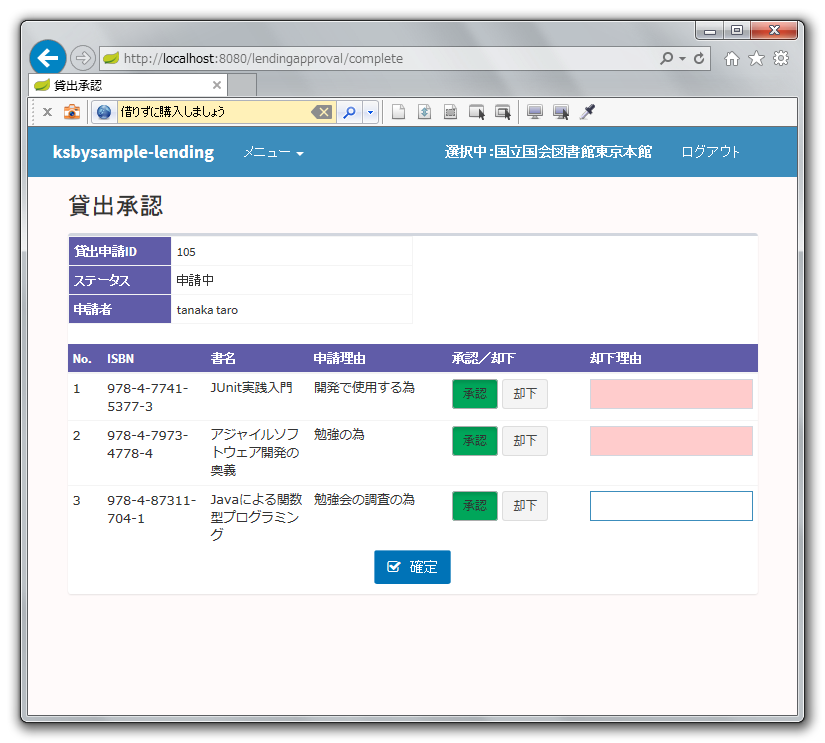Click applicant name tanaka taro

[x=207, y=310]
